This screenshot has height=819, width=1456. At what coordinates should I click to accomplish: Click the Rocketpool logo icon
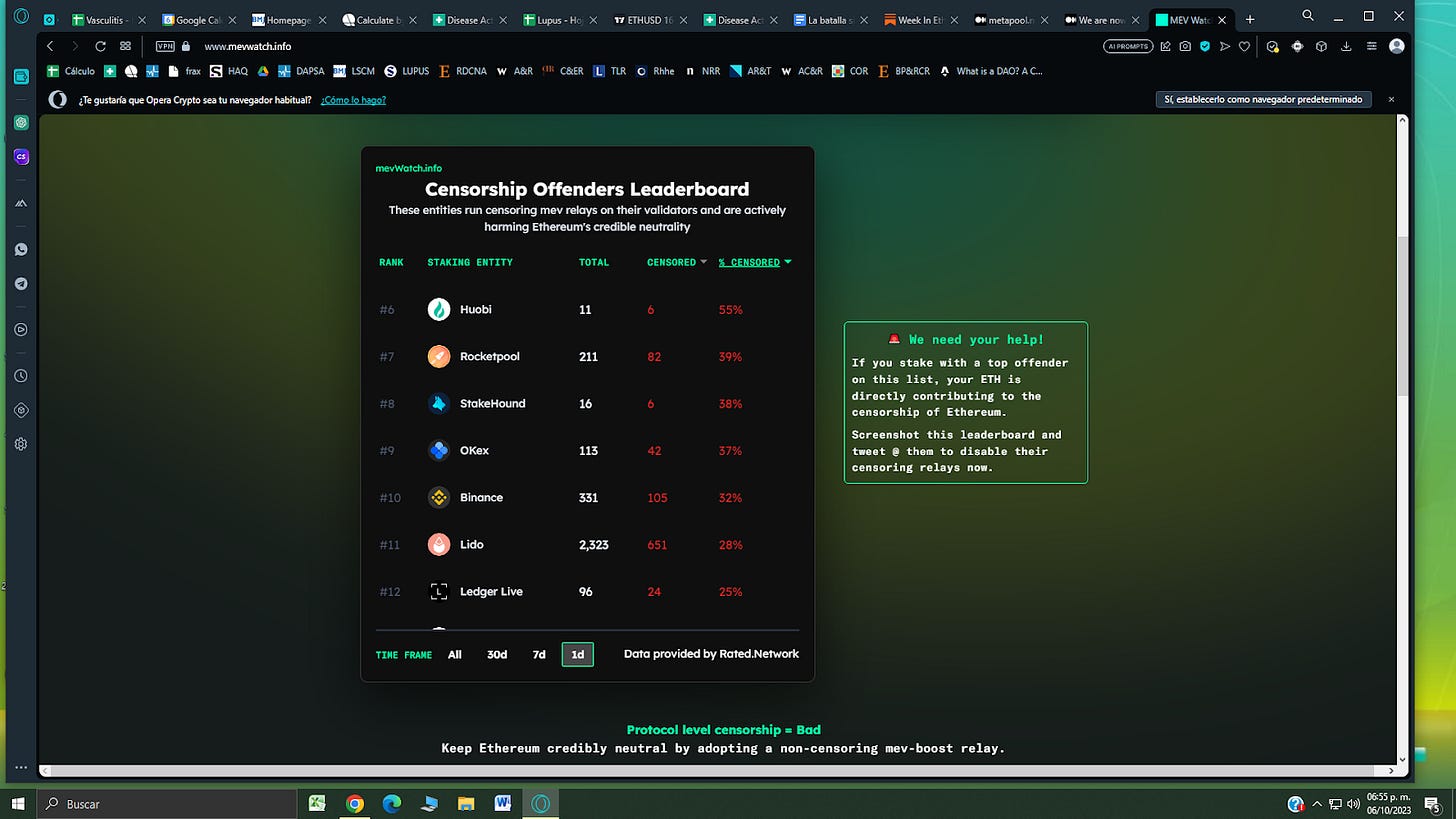pos(439,356)
